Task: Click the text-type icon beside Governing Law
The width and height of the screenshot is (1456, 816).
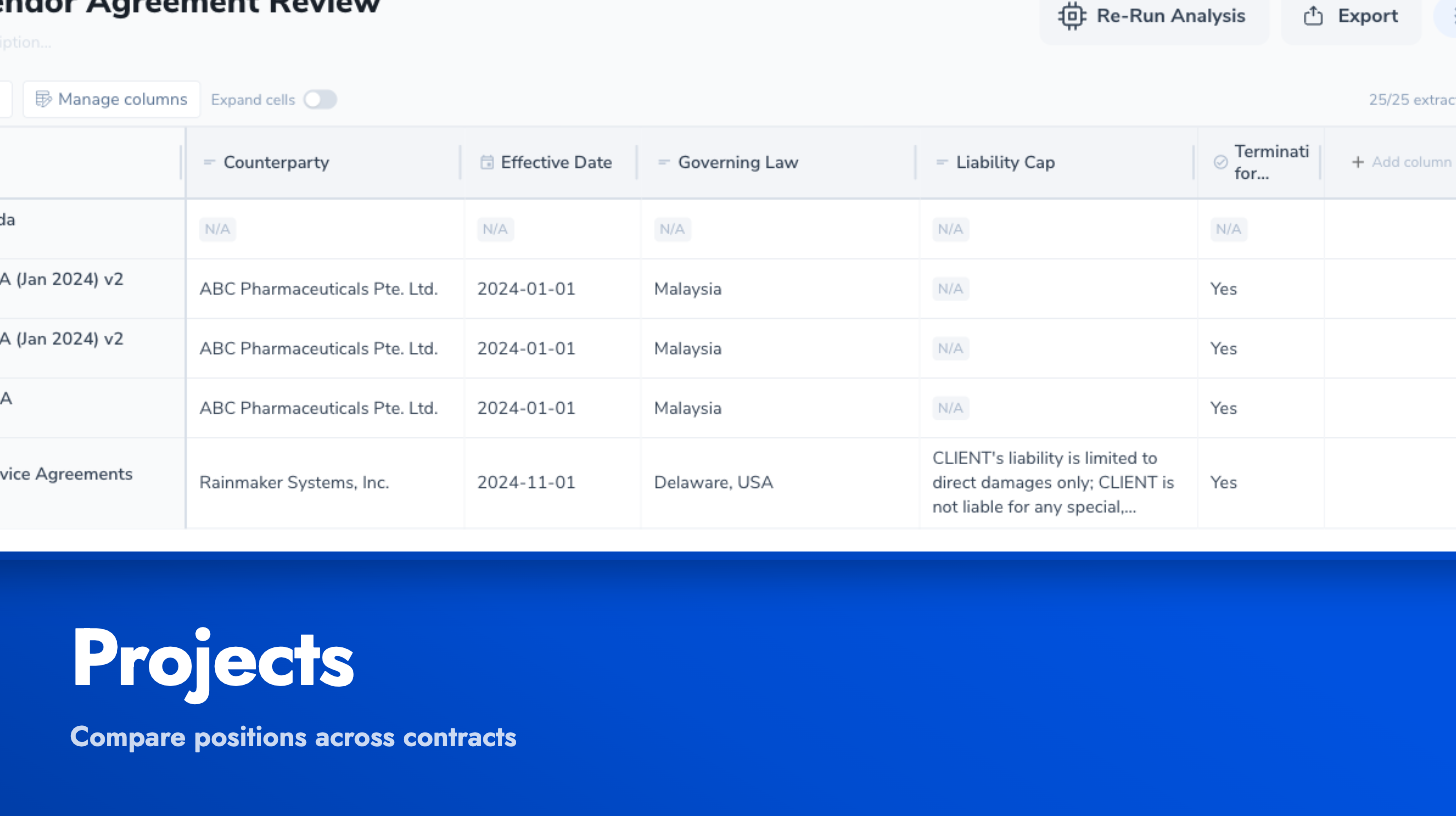Action: click(662, 161)
